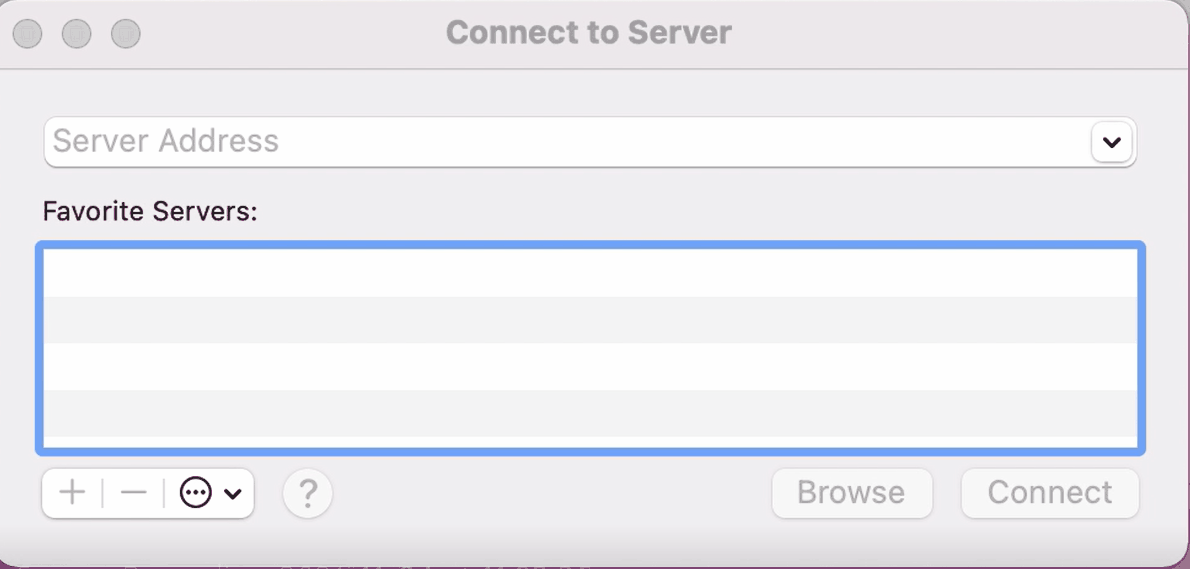Click the Favorite Servers label

click(150, 211)
